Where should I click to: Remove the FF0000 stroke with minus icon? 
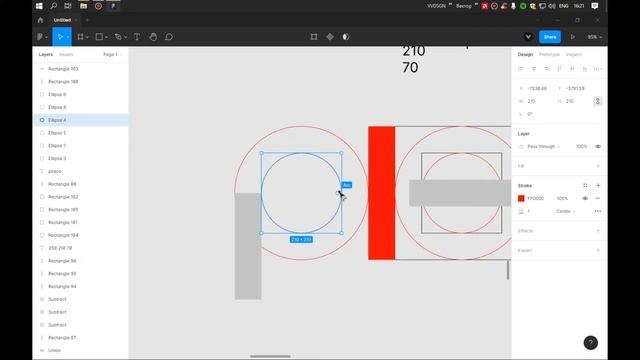pyautogui.click(x=598, y=198)
